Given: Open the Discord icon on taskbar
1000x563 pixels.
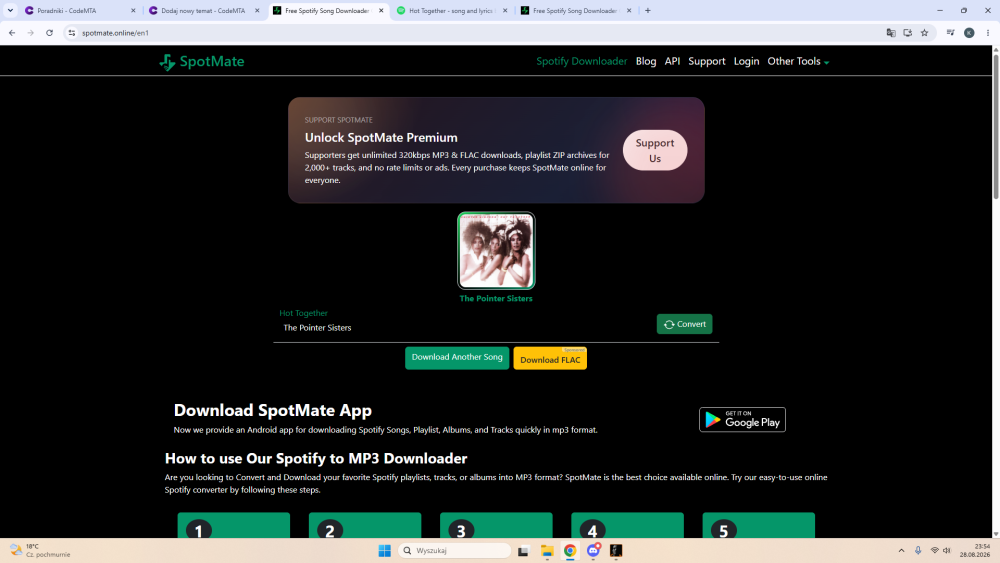Looking at the screenshot, I should pyautogui.click(x=593, y=551).
